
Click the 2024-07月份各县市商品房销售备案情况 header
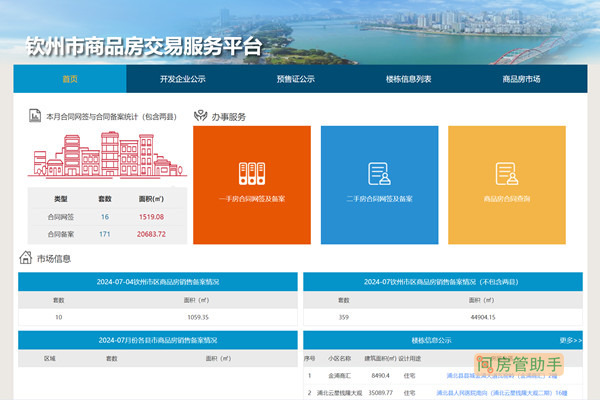coord(157,340)
